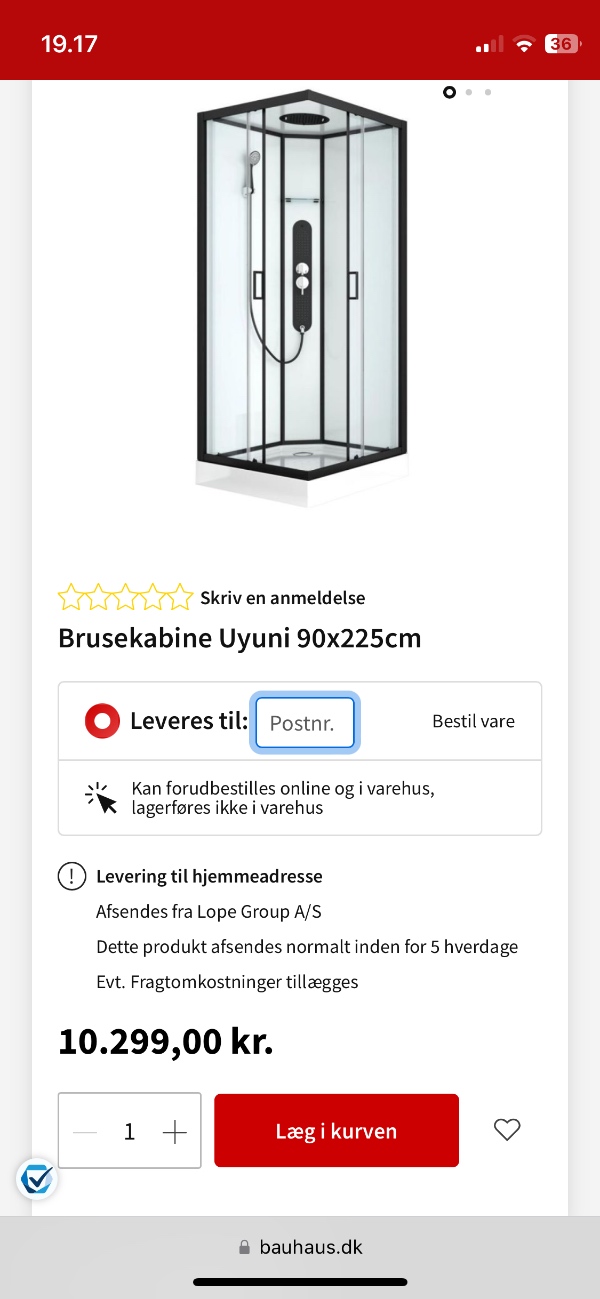Click the exclamation info icon near delivery details
The height and width of the screenshot is (1299, 600).
(71, 875)
